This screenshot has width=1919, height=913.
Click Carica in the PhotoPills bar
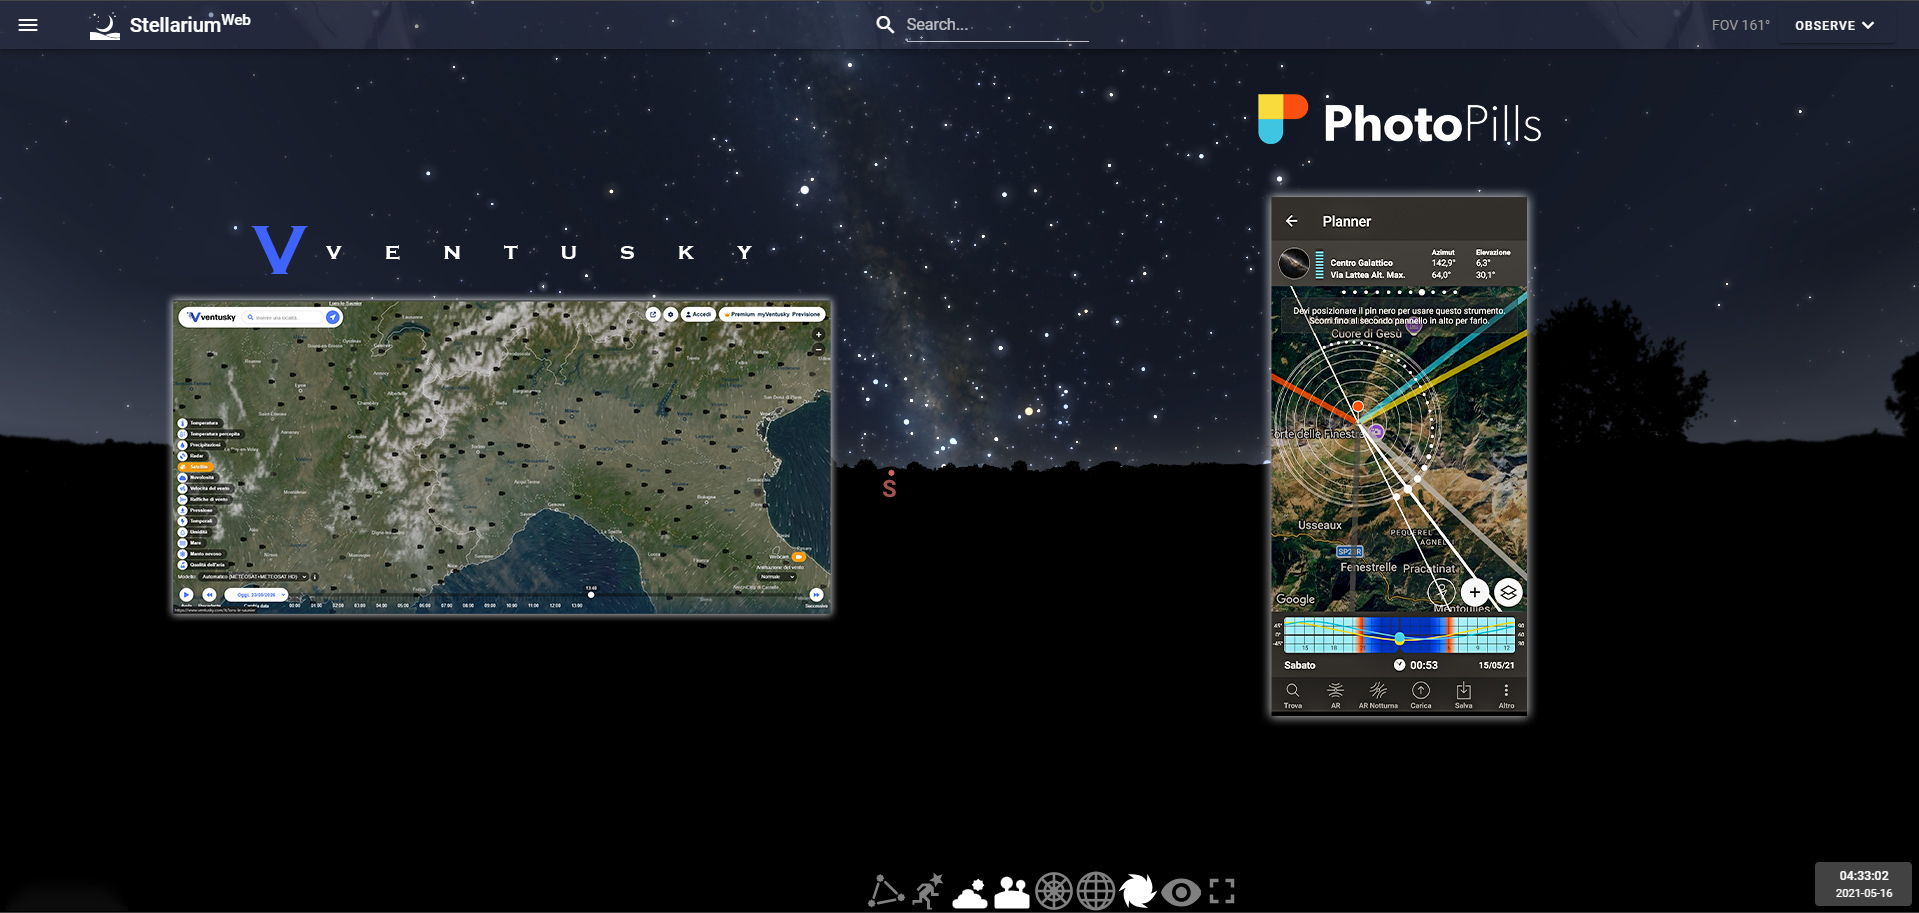(1421, 695)
